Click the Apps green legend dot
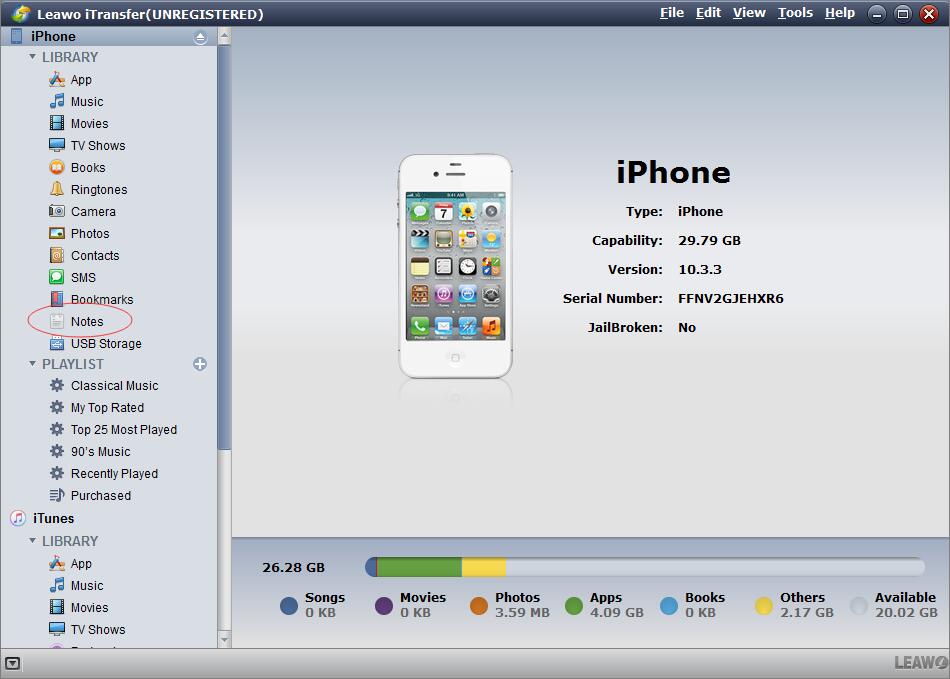This screenshot has height=679, width=950. tap(574, 606)
